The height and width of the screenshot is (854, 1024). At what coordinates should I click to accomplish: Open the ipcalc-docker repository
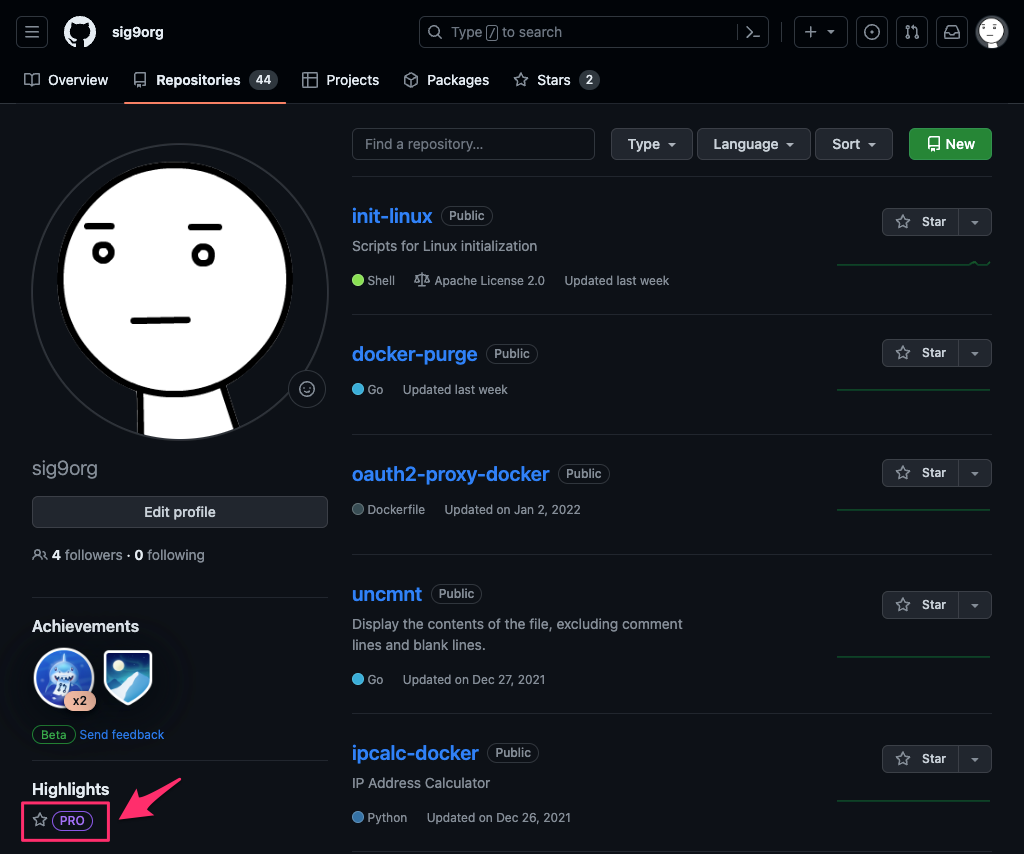point(415,753)
